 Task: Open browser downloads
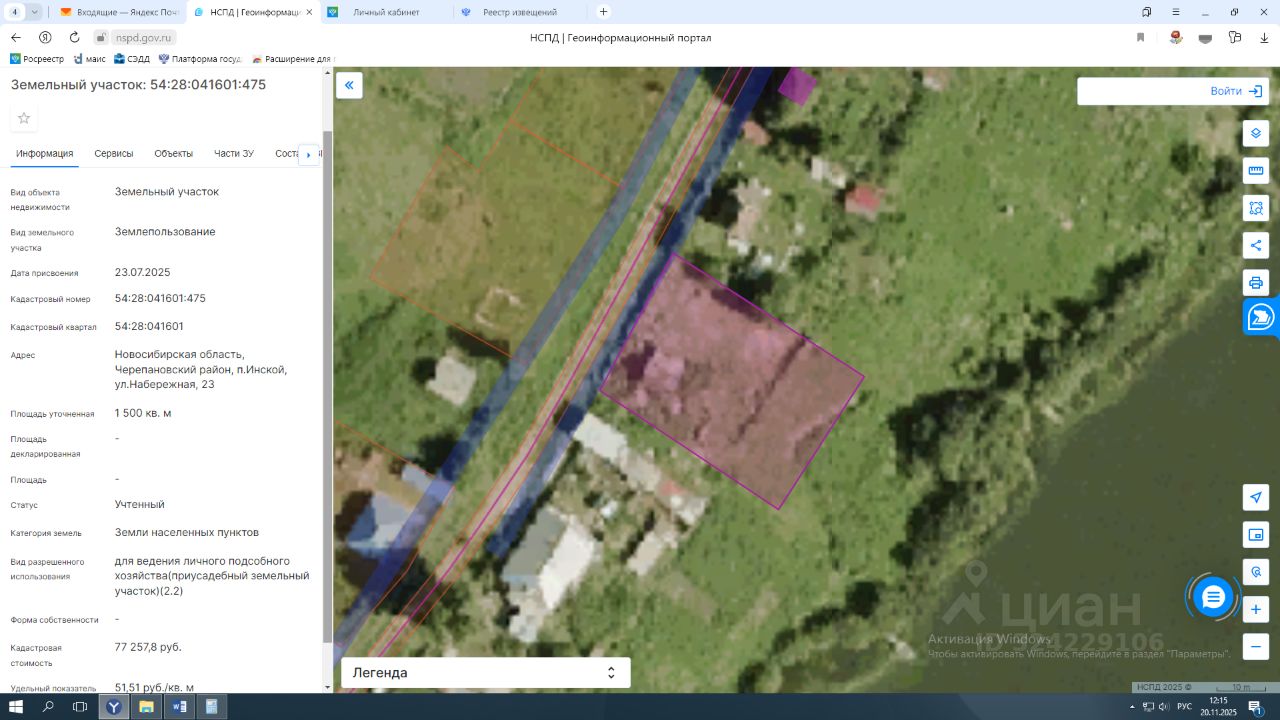pos(1264,37)
